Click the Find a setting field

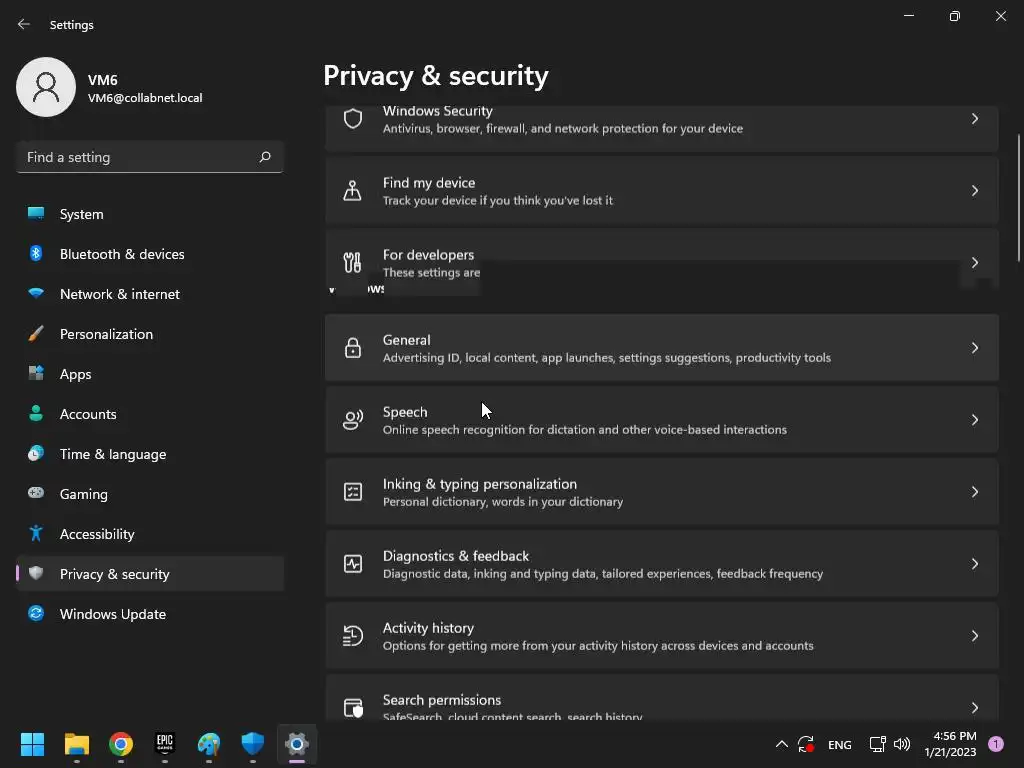pos(150,157)
